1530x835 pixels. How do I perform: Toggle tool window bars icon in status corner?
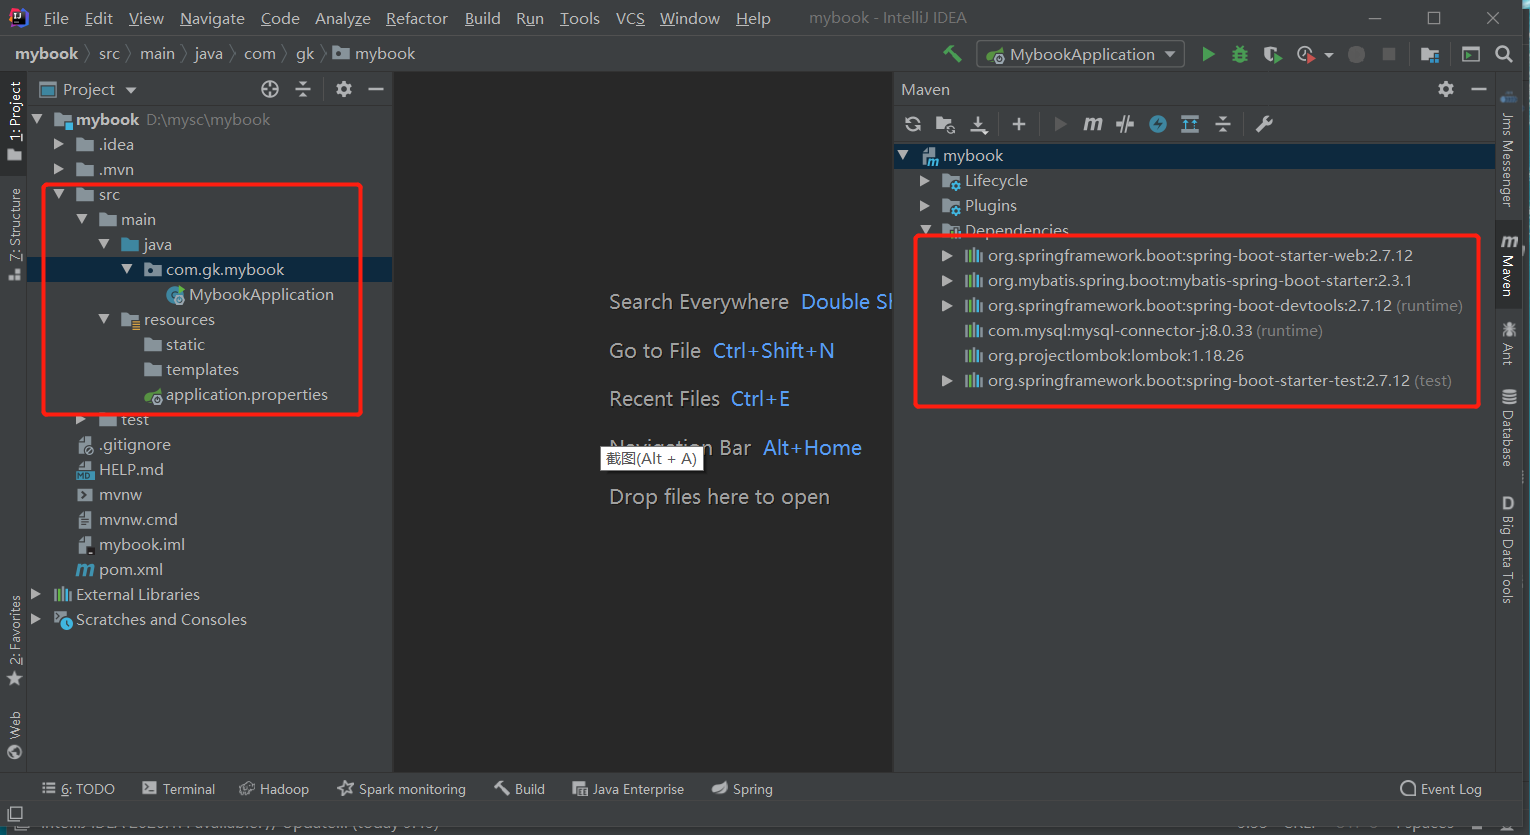tap(15, 815)
